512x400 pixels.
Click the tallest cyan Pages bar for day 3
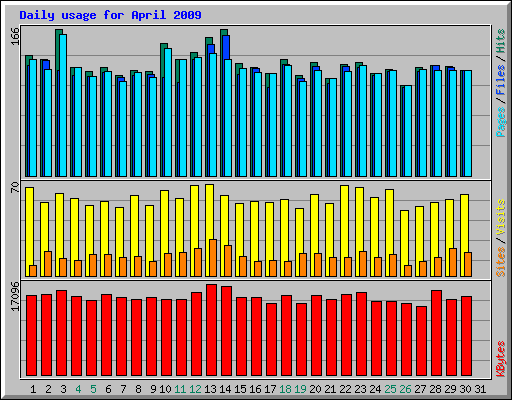63,105
